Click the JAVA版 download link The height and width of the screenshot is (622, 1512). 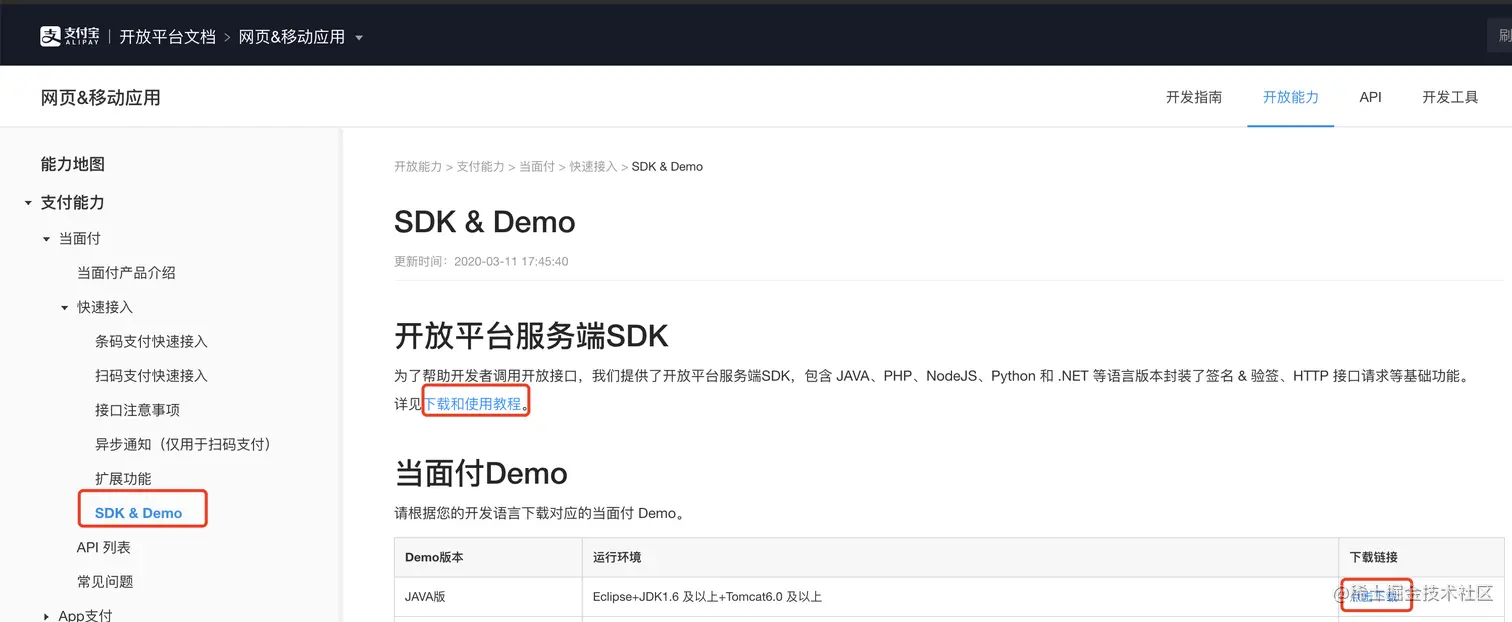click(x=1374, y=596)
